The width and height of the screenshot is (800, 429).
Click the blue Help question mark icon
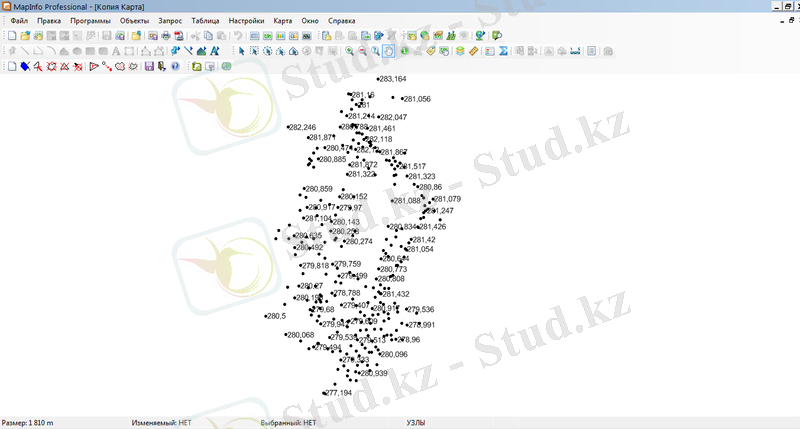[x=175, y=66]
